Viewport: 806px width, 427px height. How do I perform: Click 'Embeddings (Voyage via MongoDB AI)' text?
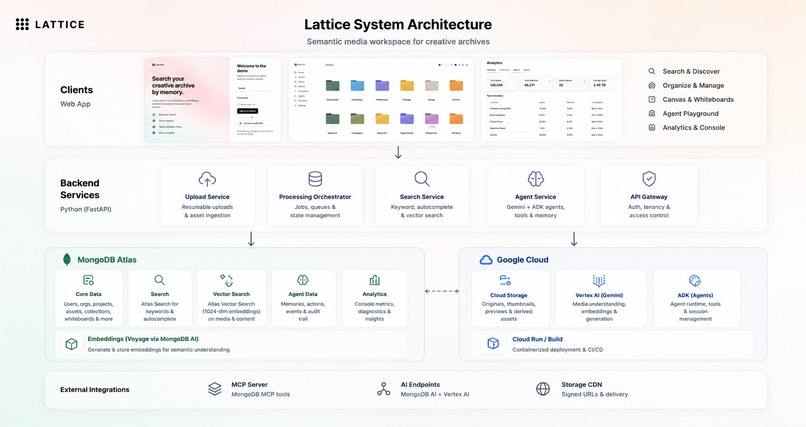pyautogui.click(x=143, y=339)
